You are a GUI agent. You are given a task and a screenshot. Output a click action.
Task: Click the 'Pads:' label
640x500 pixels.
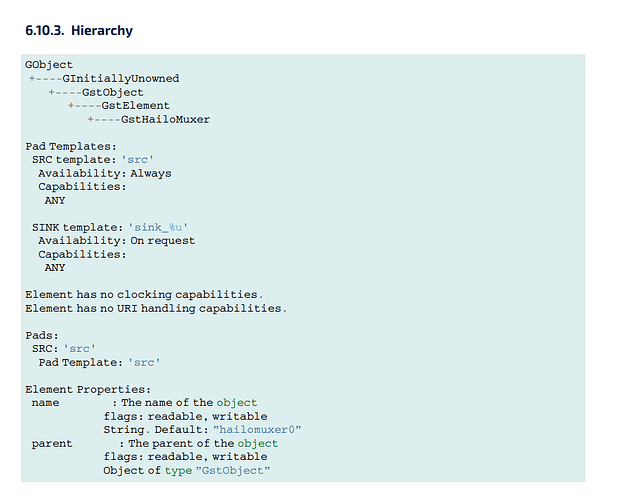click(x=42, y=335)
